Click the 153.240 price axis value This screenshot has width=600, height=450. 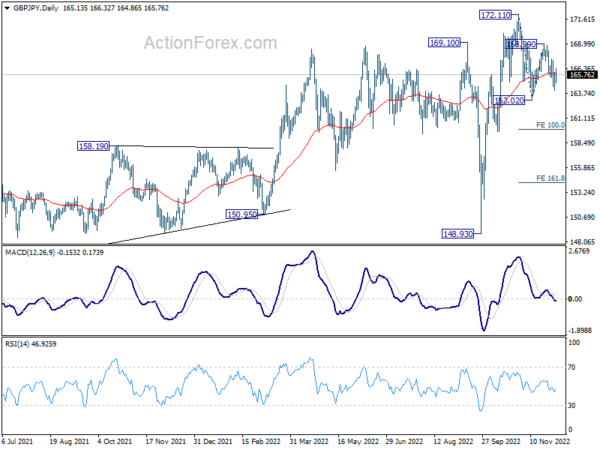tap(582, 192)
